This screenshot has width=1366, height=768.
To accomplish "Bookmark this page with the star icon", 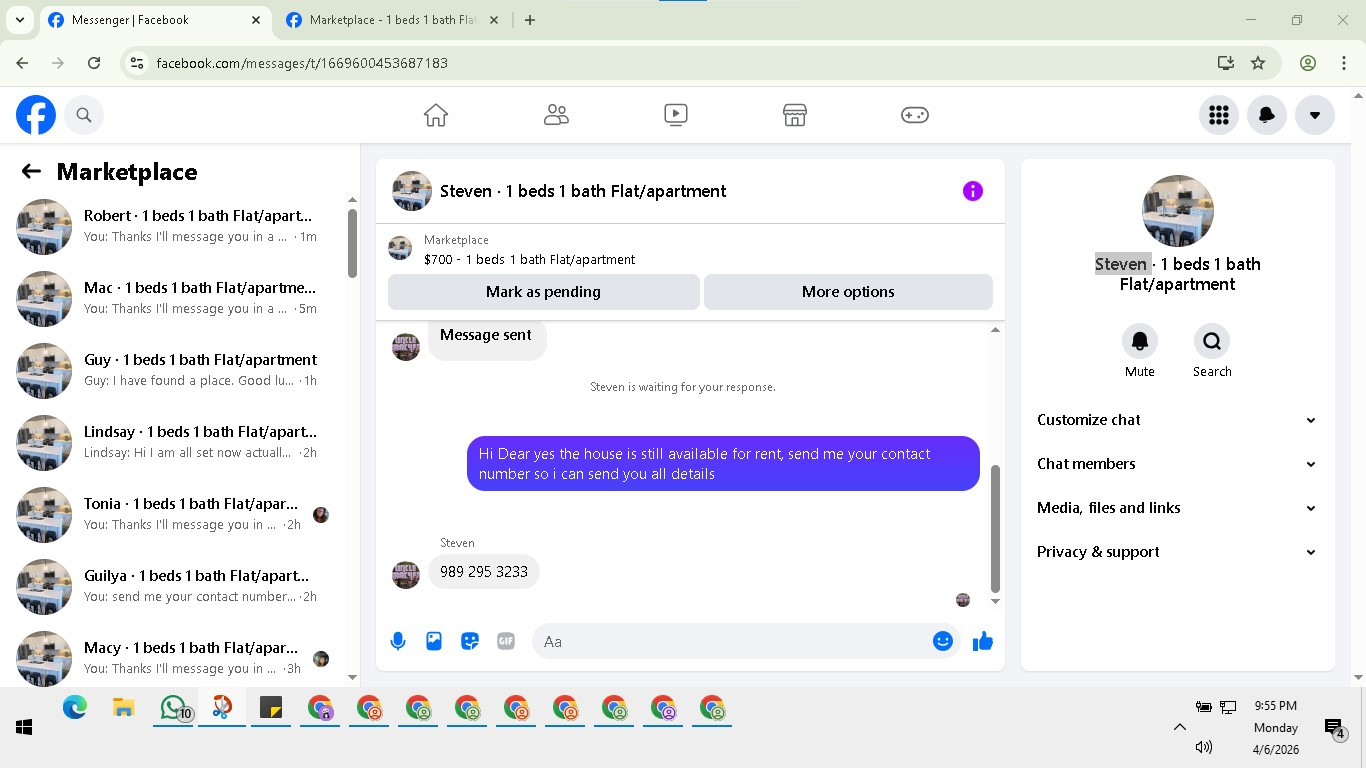I will (1258, 63).
